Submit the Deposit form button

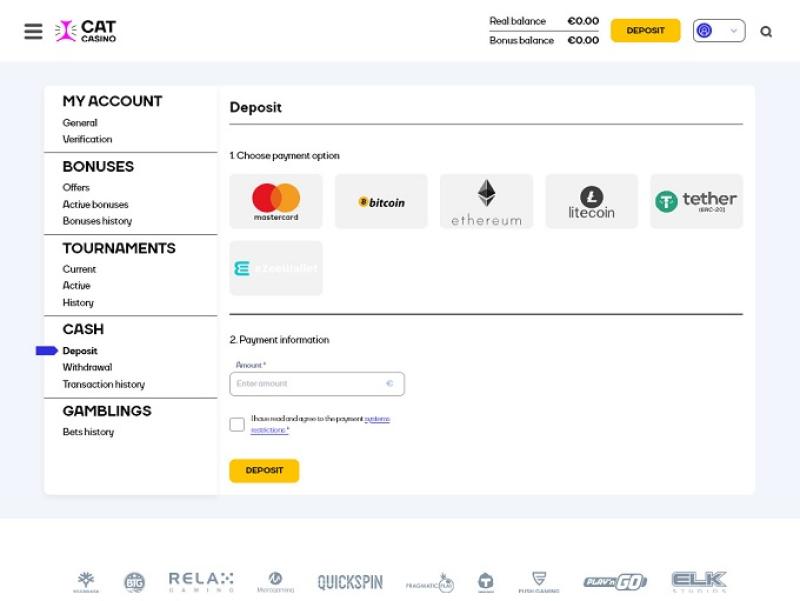point(264,471)
